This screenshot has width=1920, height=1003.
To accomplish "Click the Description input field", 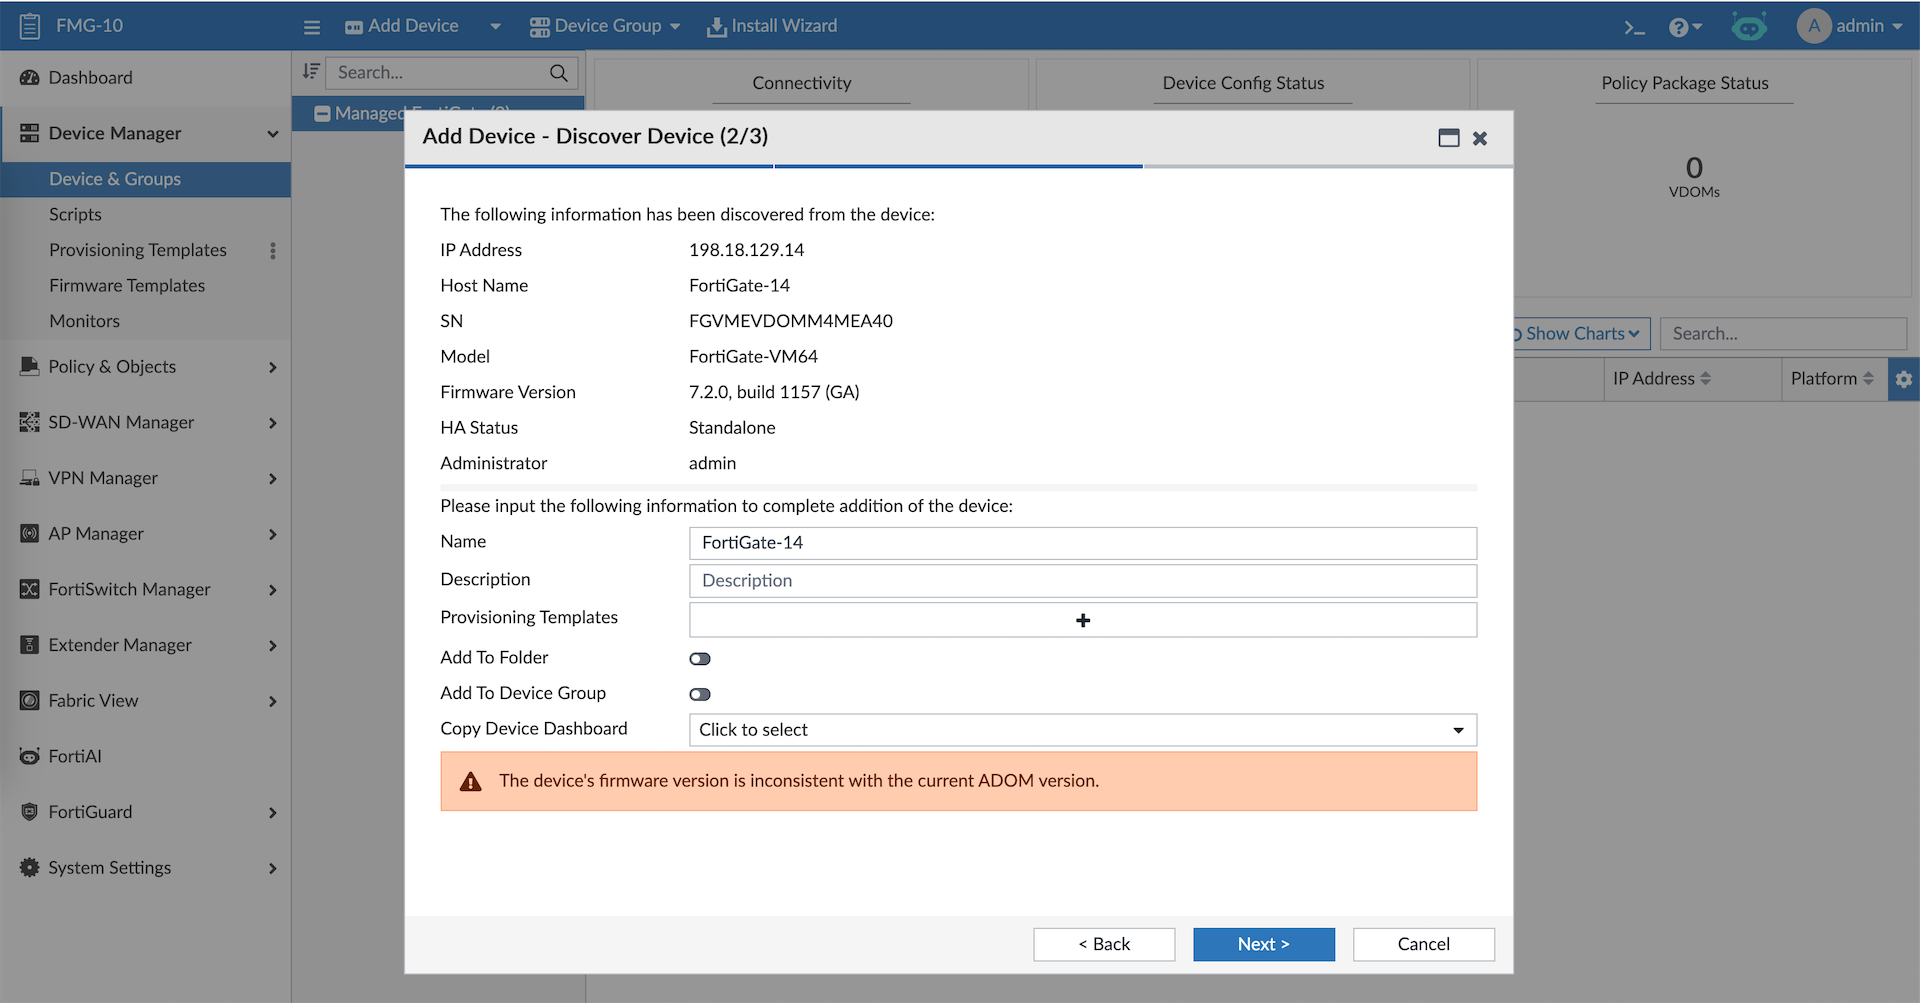I will point(1082,581).
